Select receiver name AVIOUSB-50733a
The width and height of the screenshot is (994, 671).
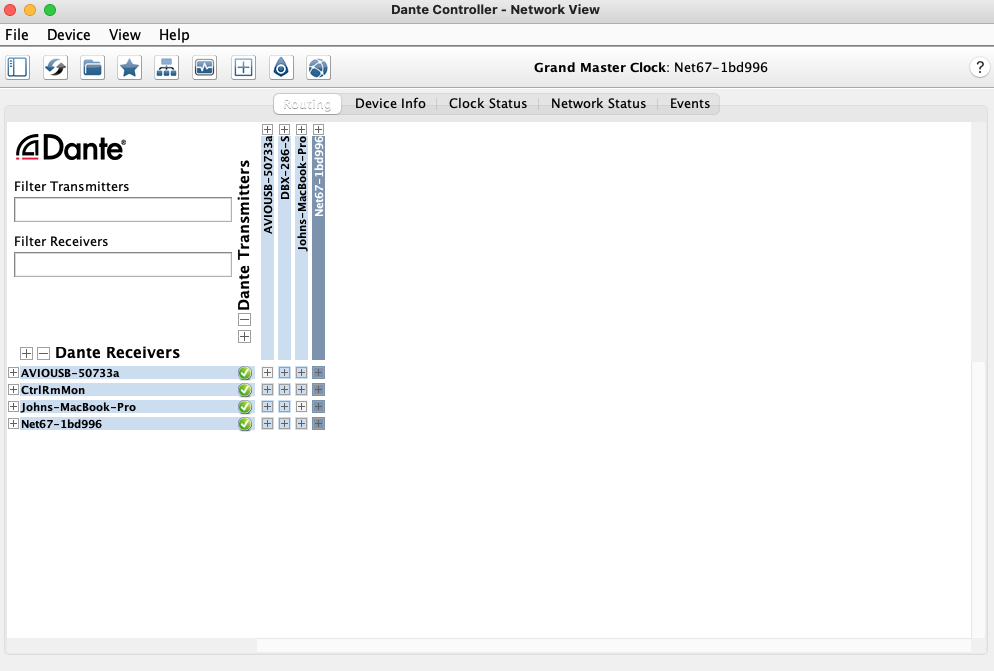70,373
